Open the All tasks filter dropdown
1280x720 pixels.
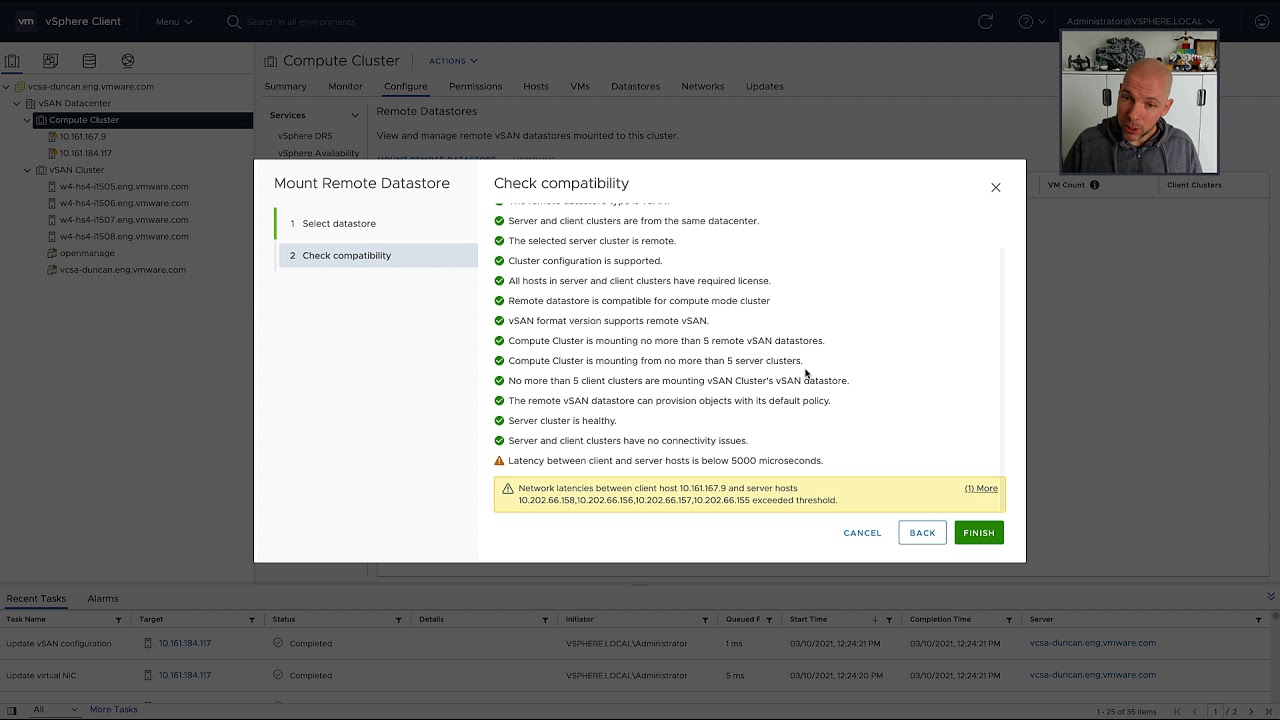[55, 710]
